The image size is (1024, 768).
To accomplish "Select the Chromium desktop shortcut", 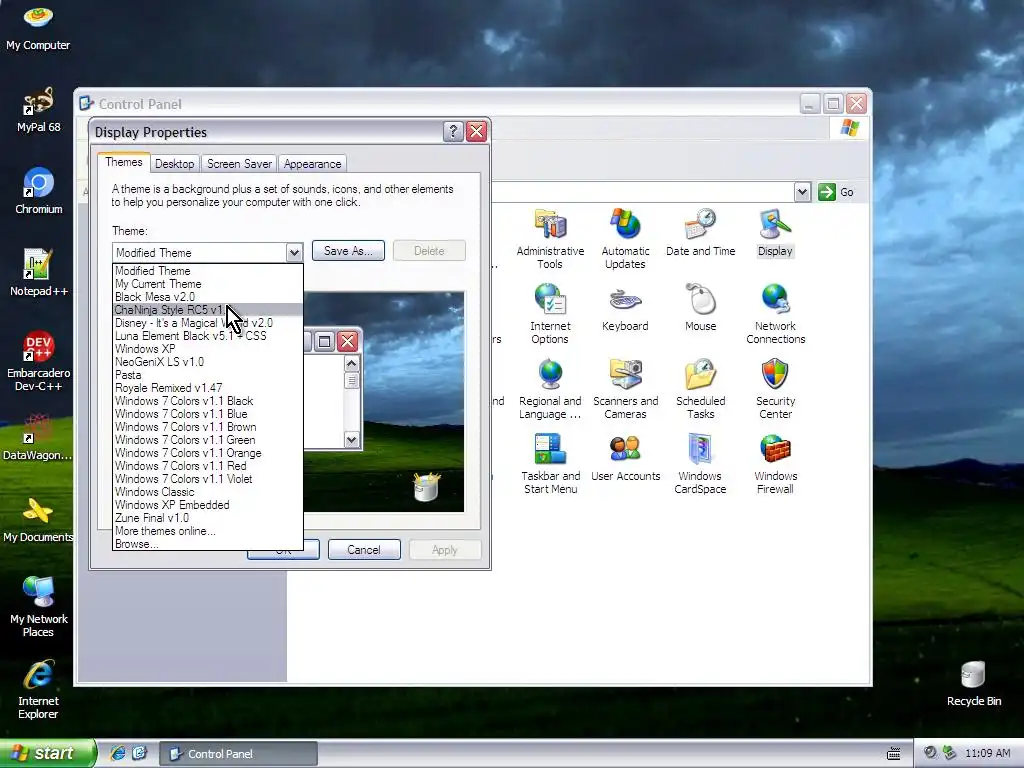I will pos(38,191).
